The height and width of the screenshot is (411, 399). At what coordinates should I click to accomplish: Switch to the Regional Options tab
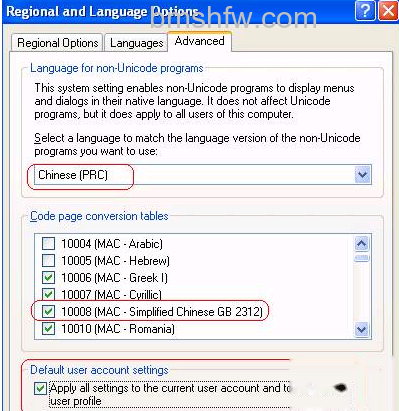click(58, 43)
